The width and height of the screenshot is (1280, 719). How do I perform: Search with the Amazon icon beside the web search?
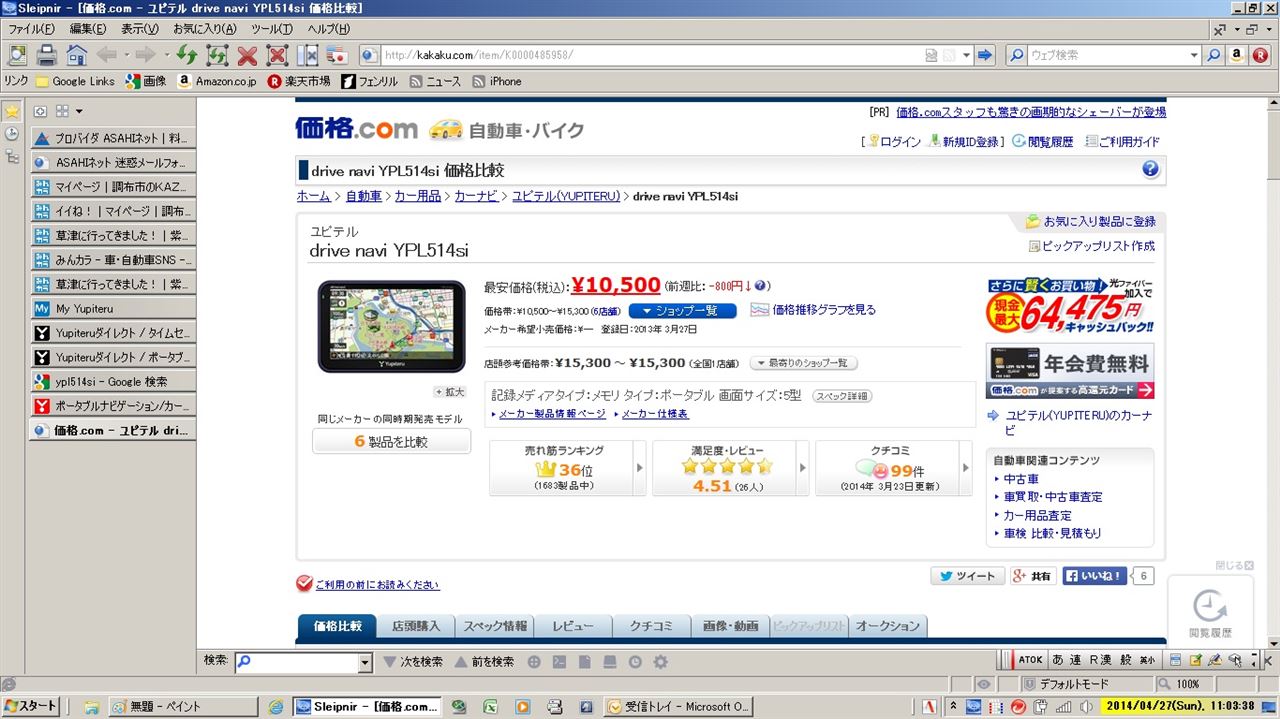(1237, 55)
